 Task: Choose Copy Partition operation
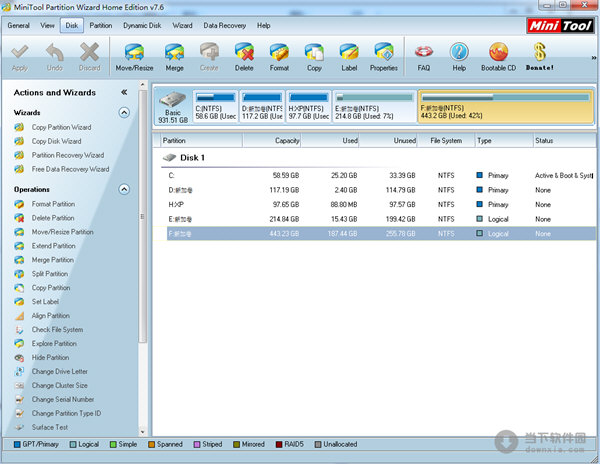click(x=51, y=288)
